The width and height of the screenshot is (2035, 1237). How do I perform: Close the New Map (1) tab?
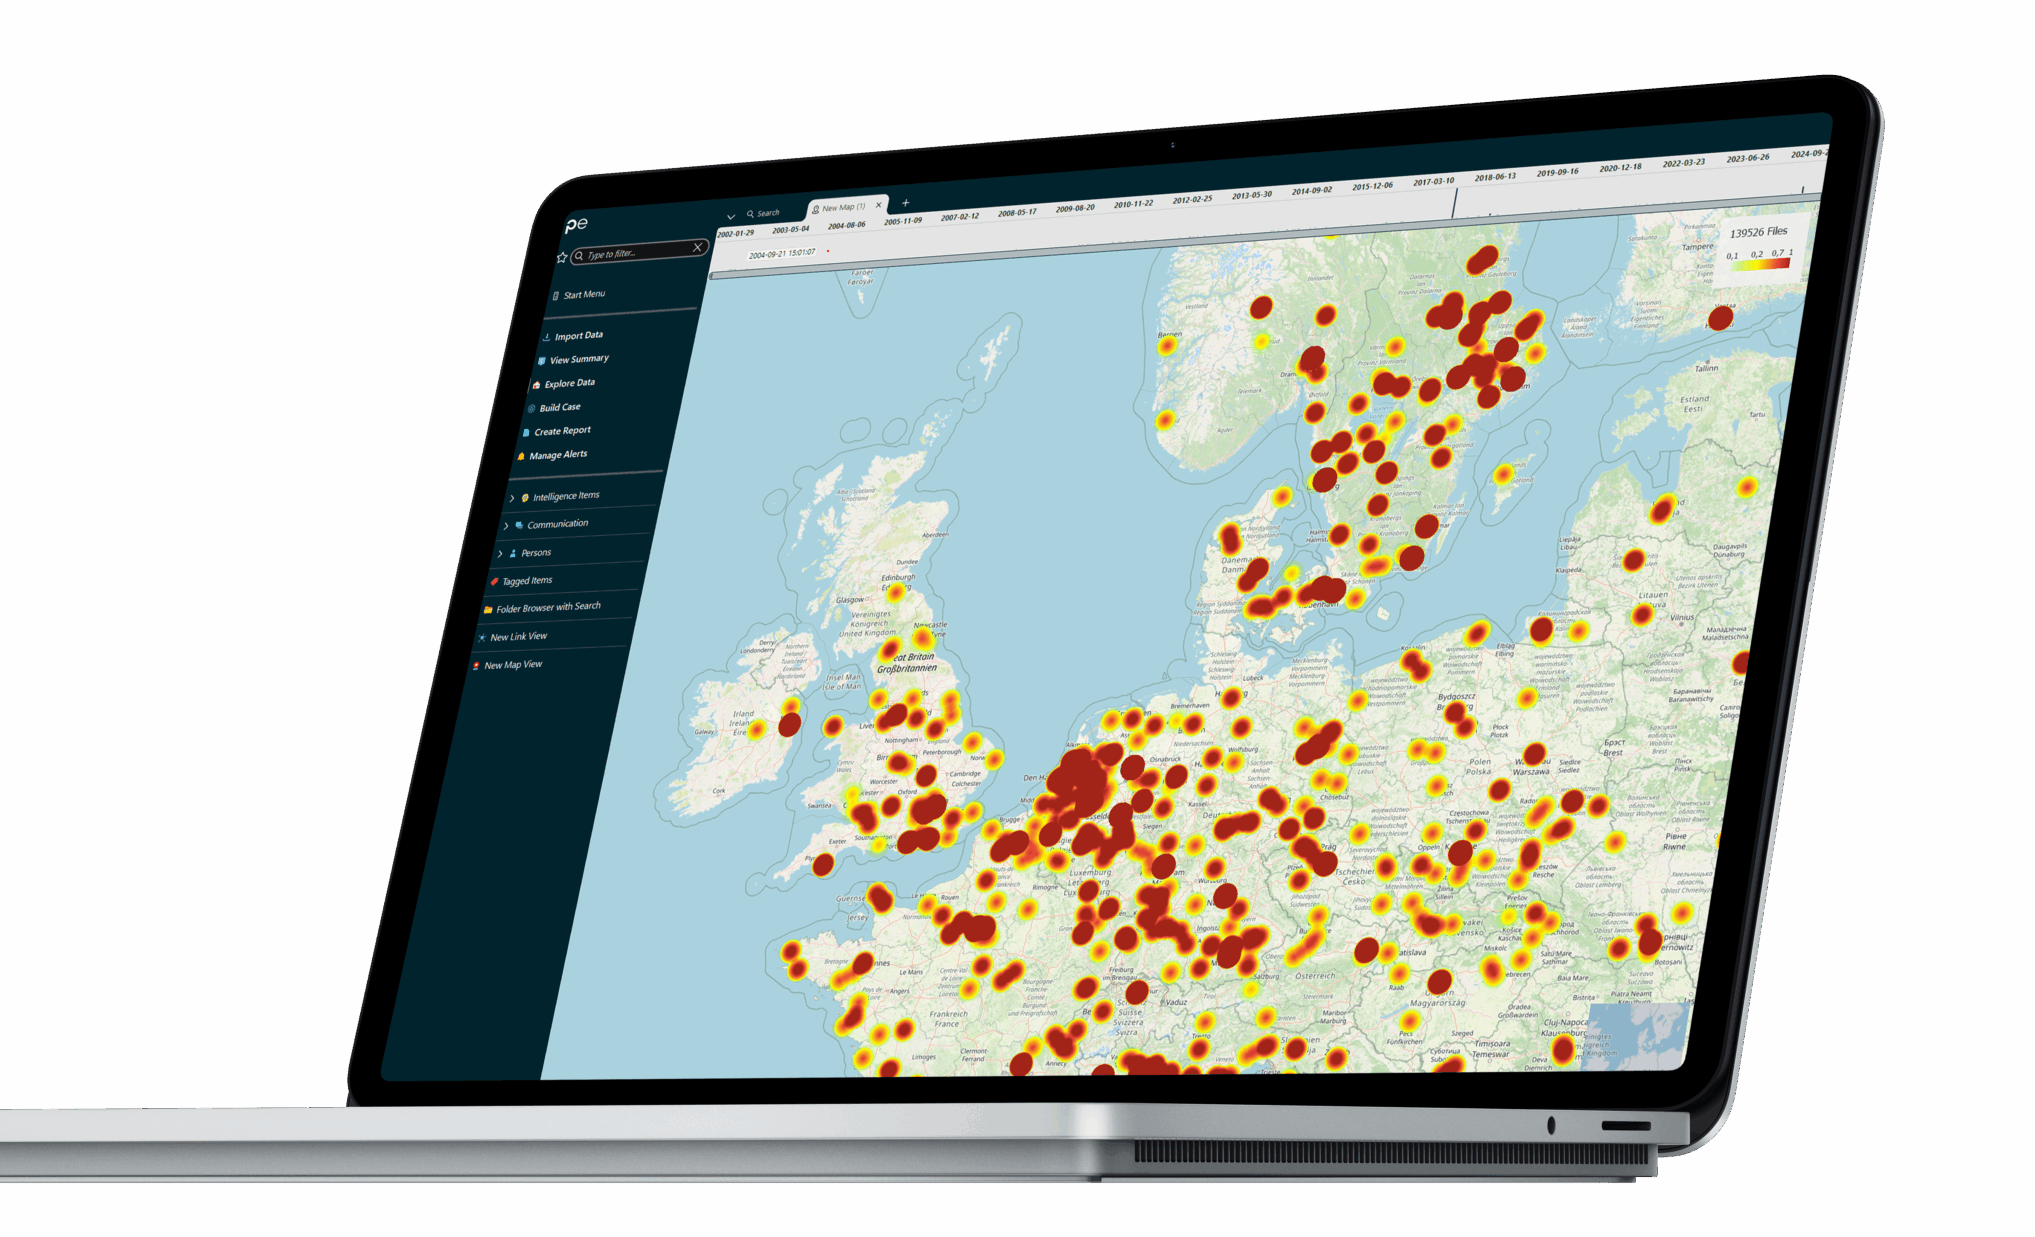click(x=879, y=205)
